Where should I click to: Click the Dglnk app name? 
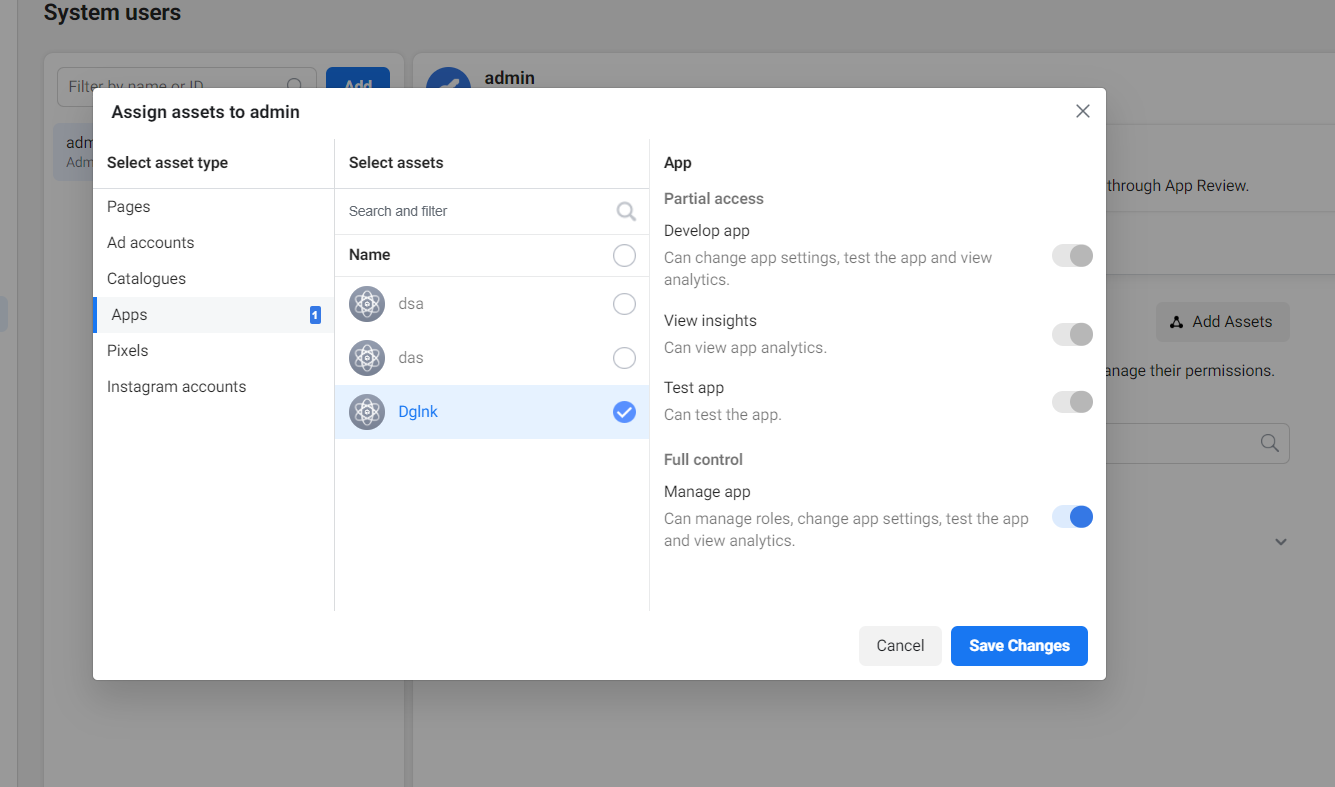tap(418, 412)
